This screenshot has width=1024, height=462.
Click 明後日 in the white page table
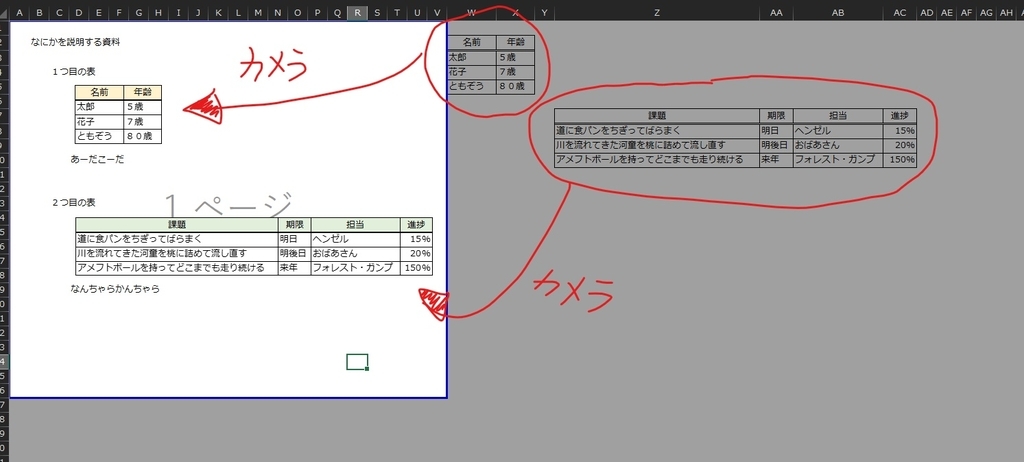coord(295,254)
